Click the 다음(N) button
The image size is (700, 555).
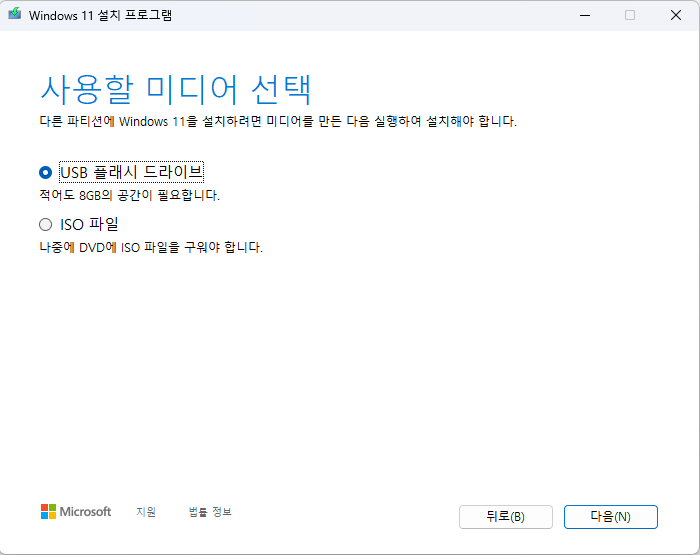click(x=610, y=517)
